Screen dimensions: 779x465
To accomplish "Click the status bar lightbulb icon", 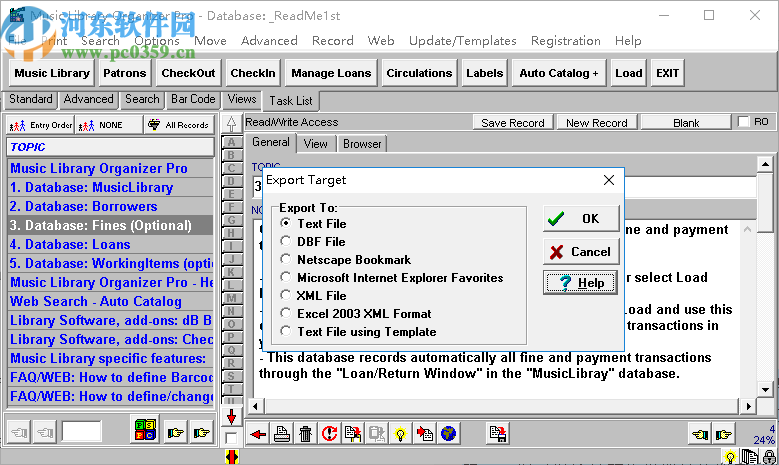I will pyautogui.click(x=730, y=457).
